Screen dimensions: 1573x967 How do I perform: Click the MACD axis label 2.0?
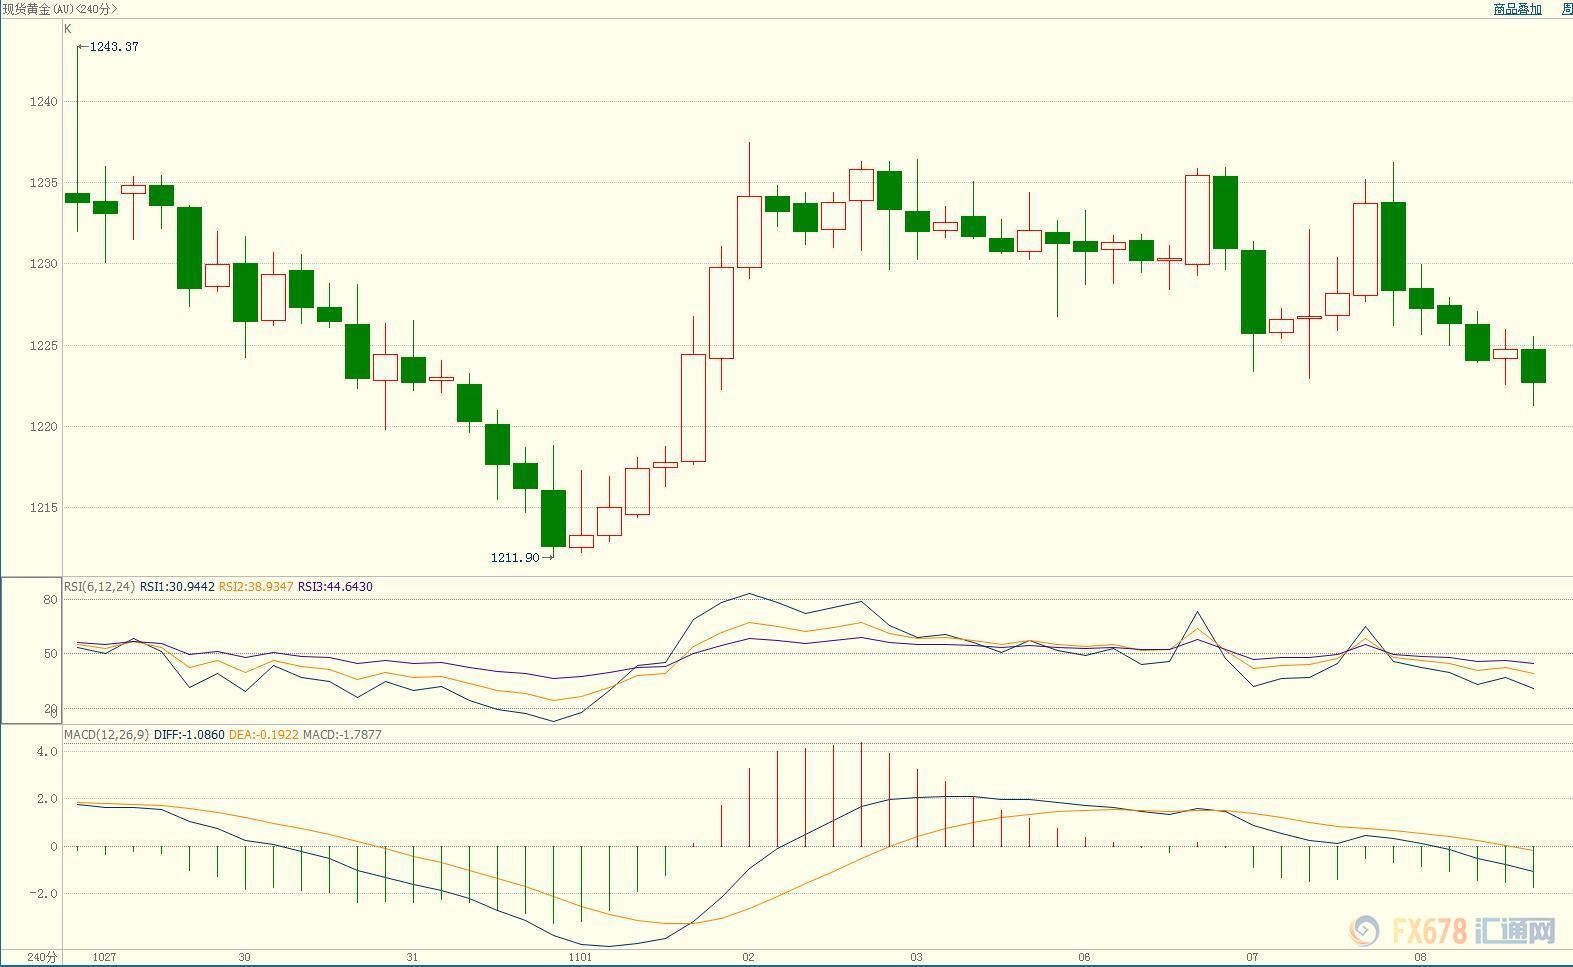(47, 799)
